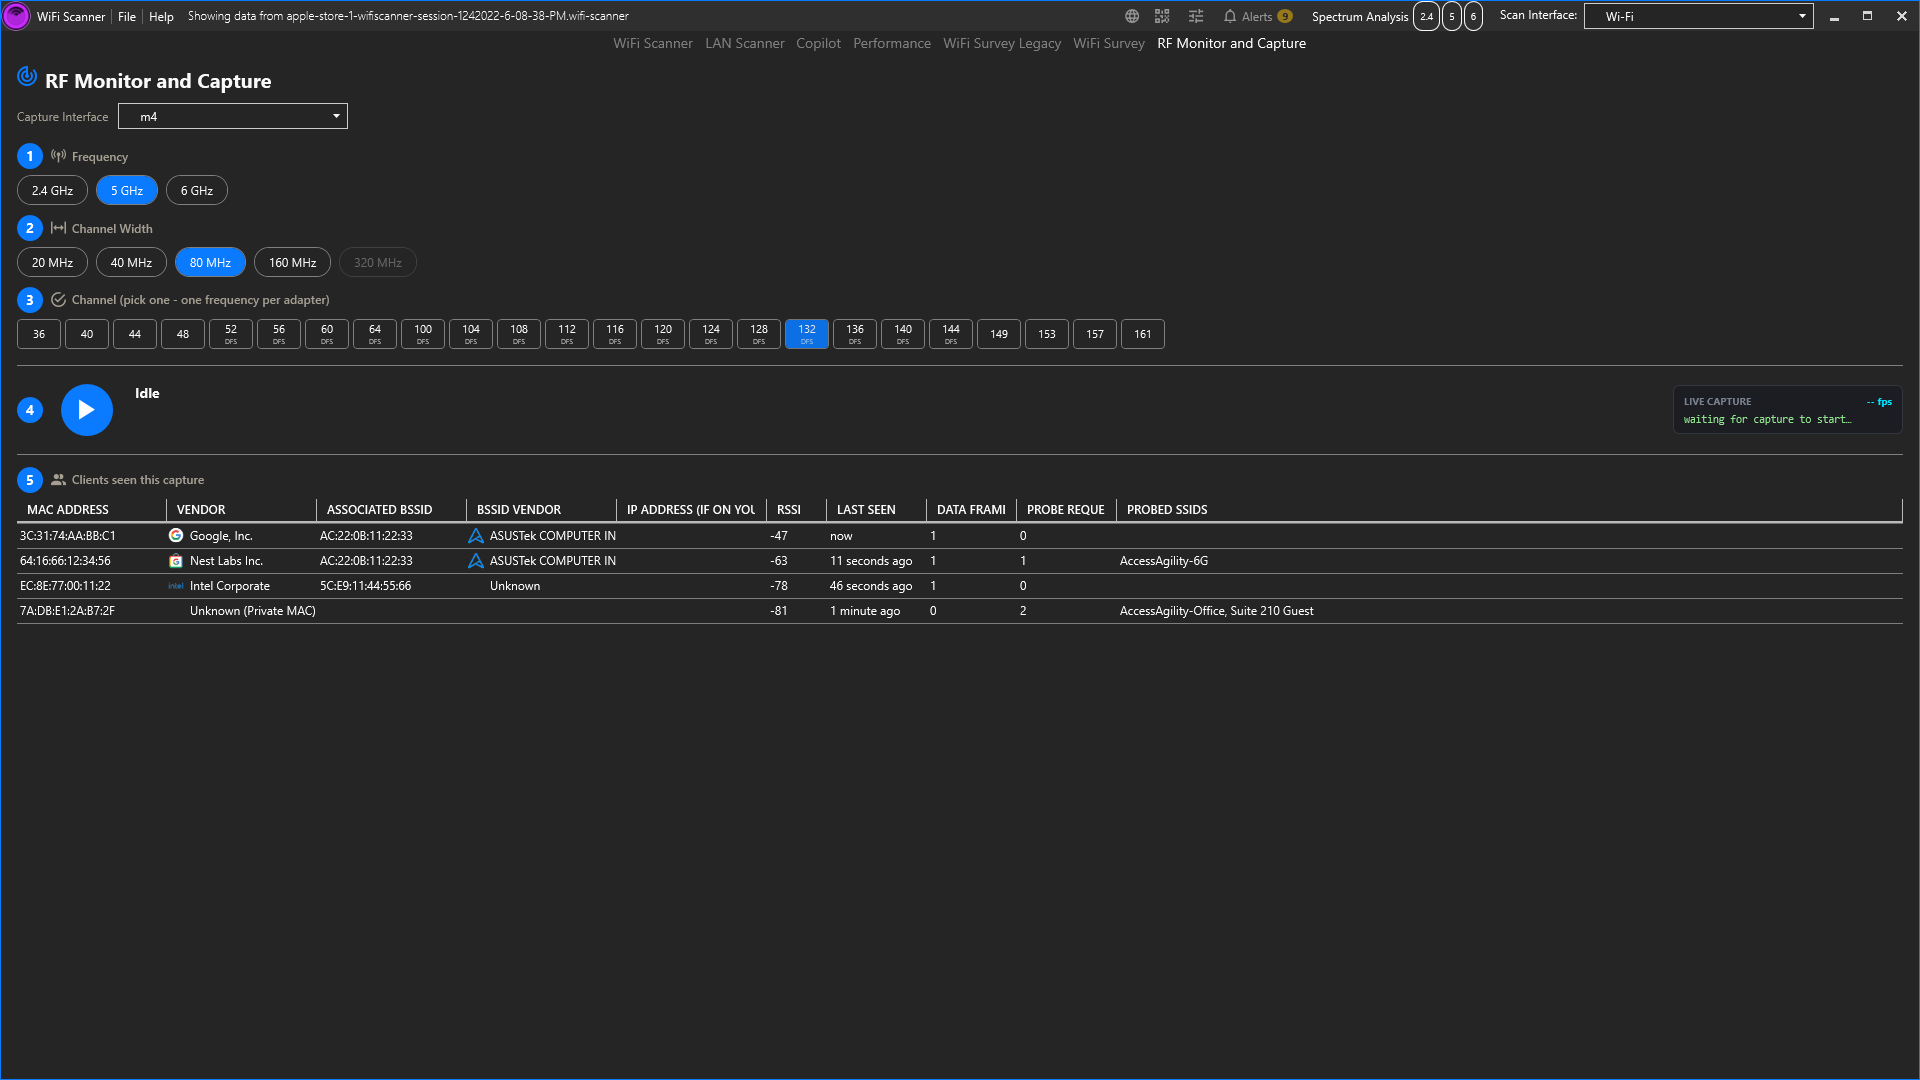
Task: Open the File menu
Action: coord(127,16)
